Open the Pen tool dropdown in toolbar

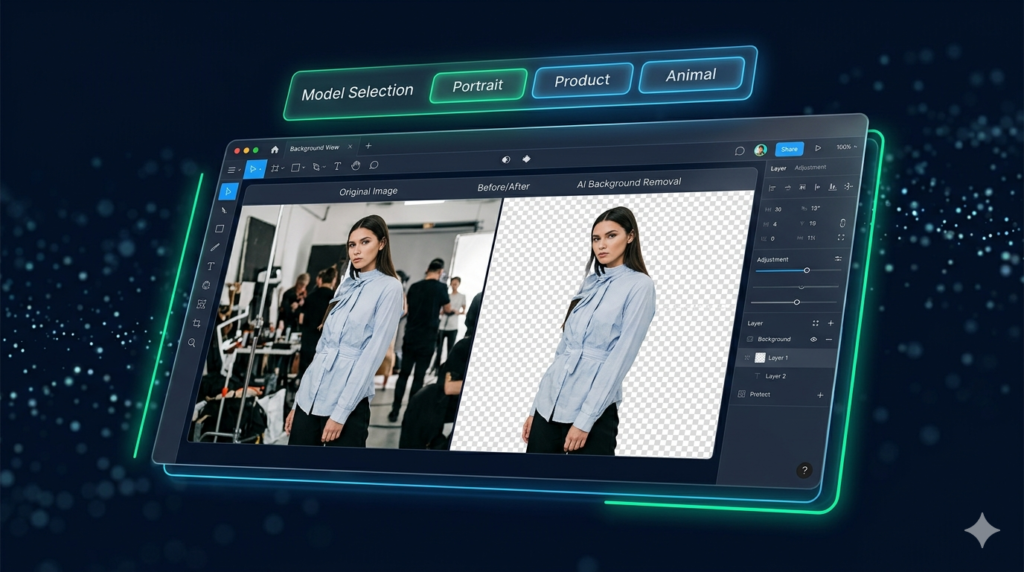click(x=318, y=167)
